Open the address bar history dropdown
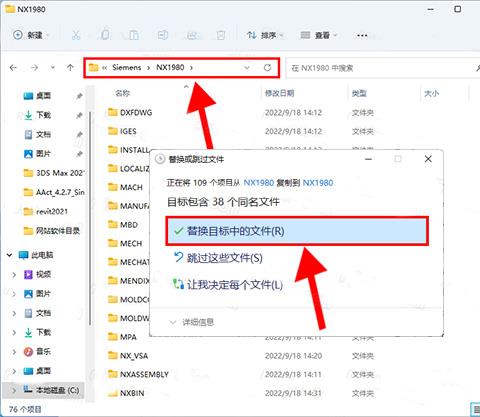This screenshot has width=480, height=417. [x=247, y=68]
